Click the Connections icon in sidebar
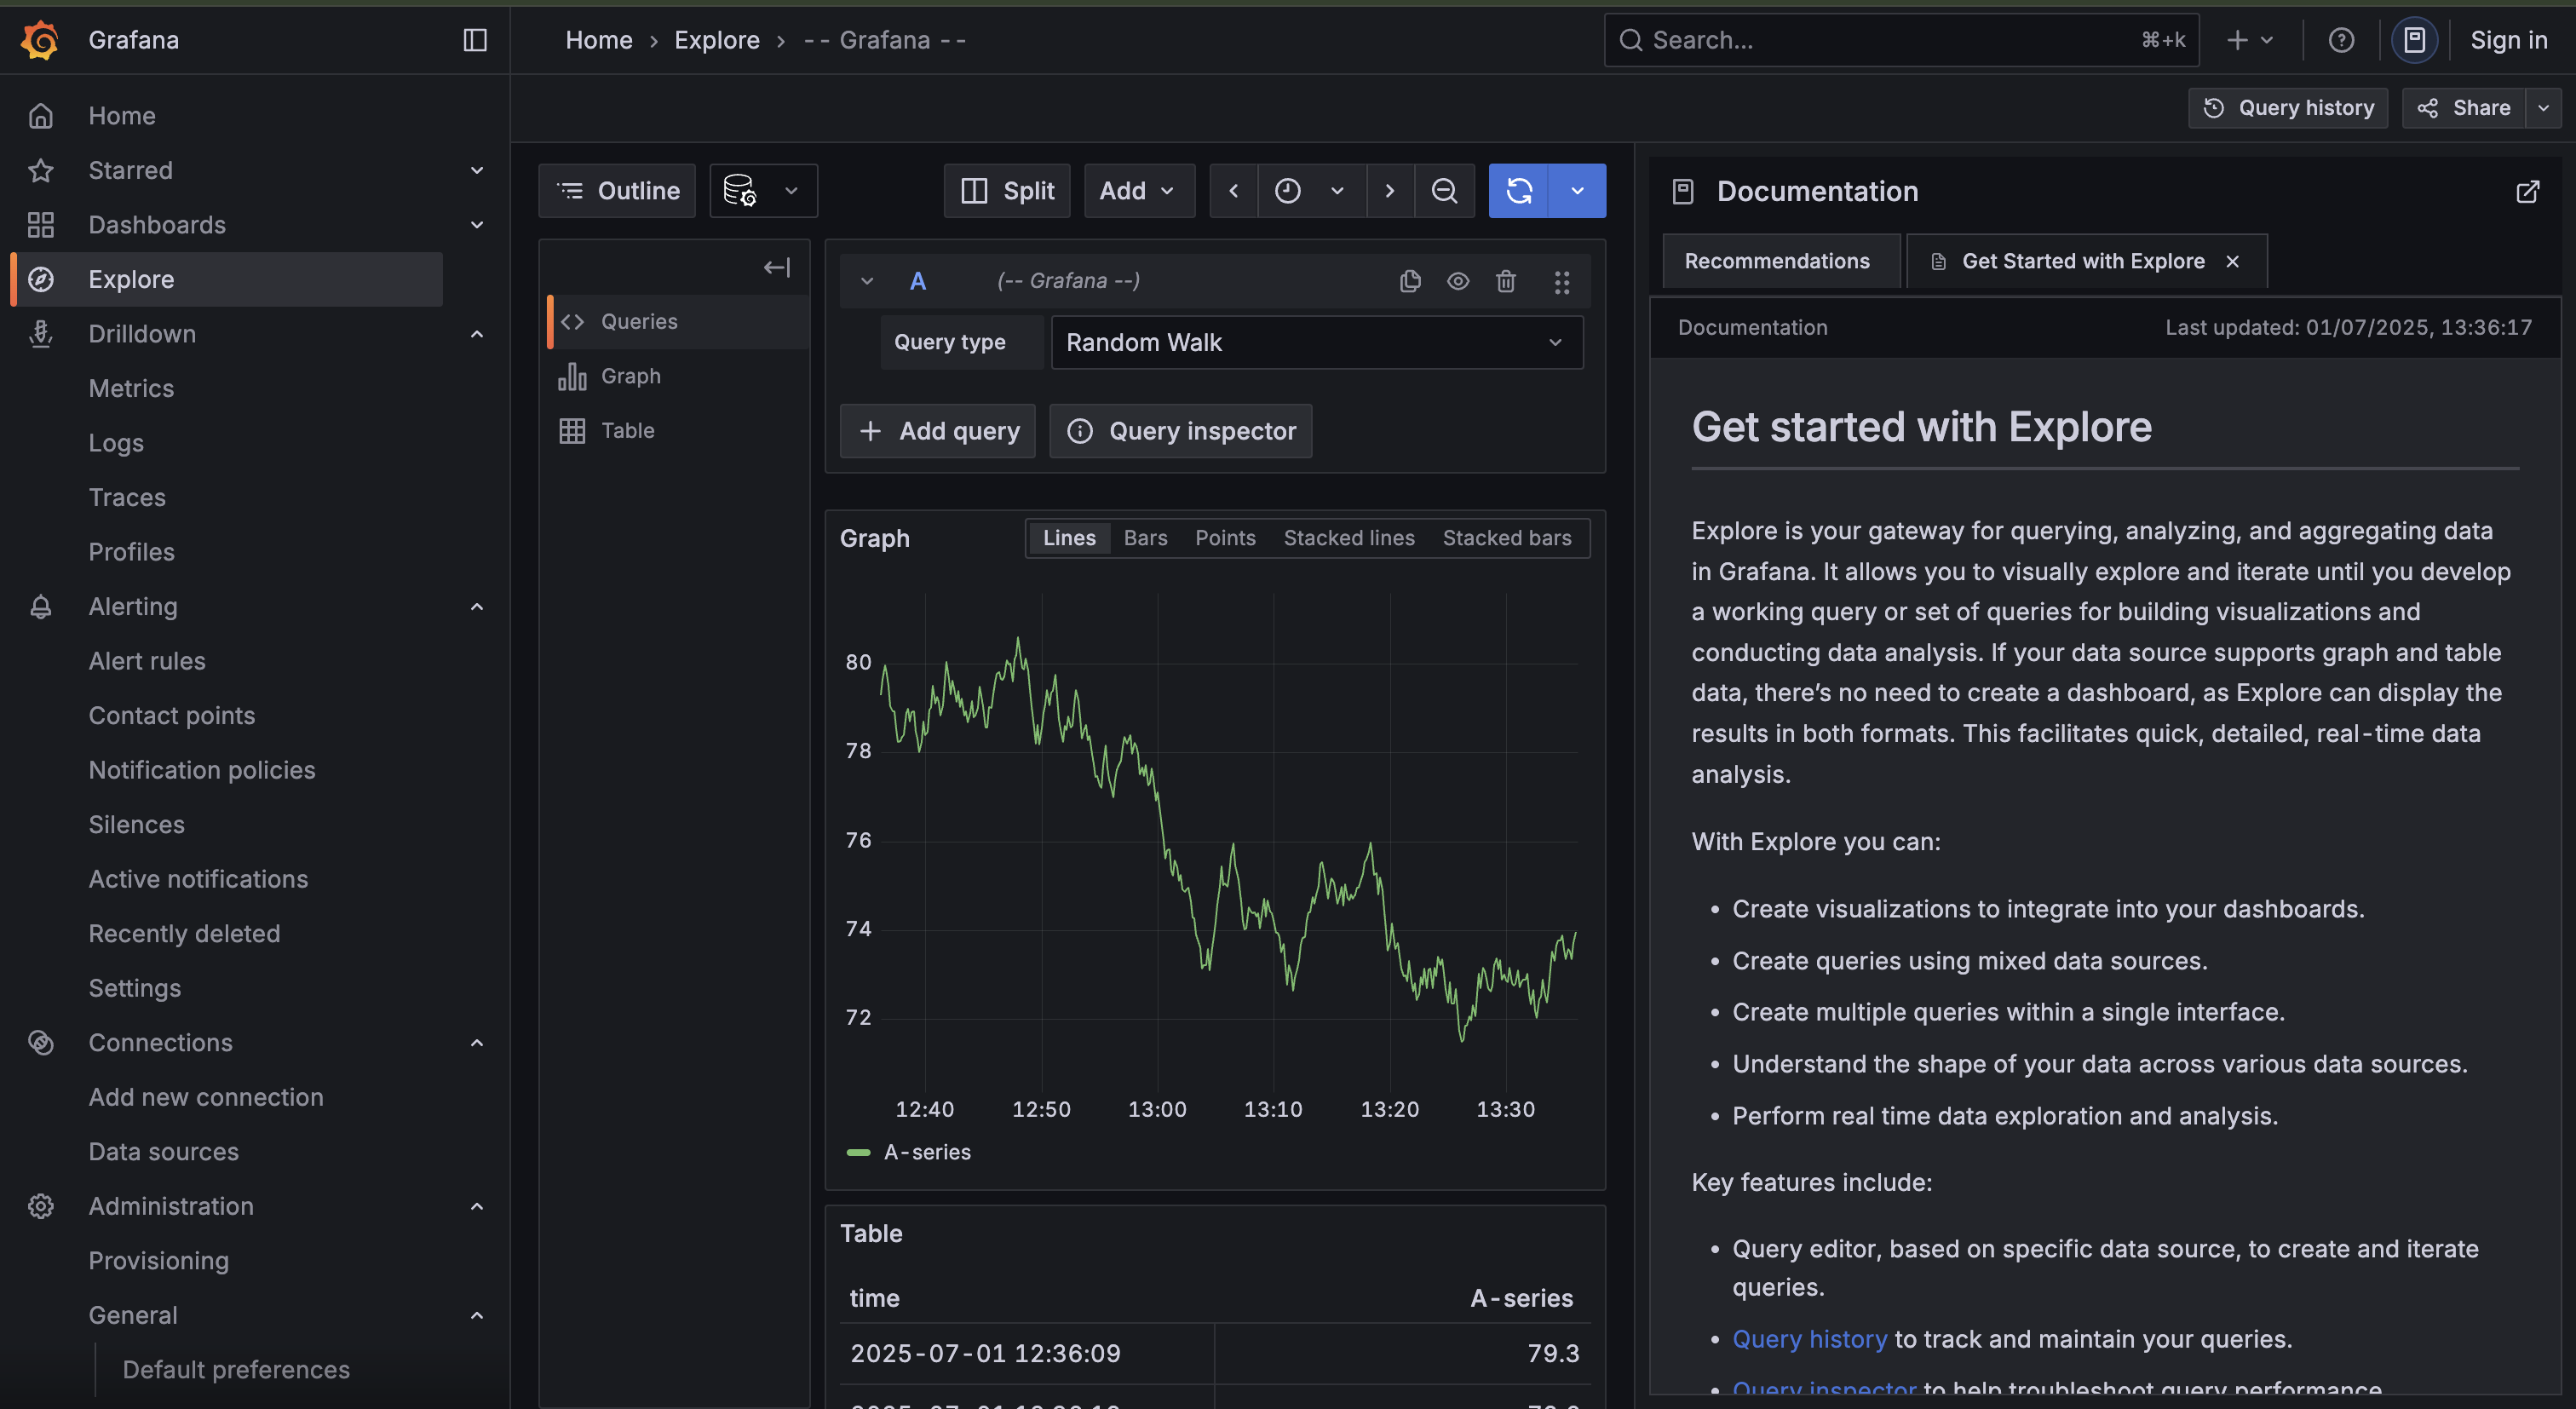Image resolution: width=2576 pixels, height=1409 pixels. point(41,1043)
